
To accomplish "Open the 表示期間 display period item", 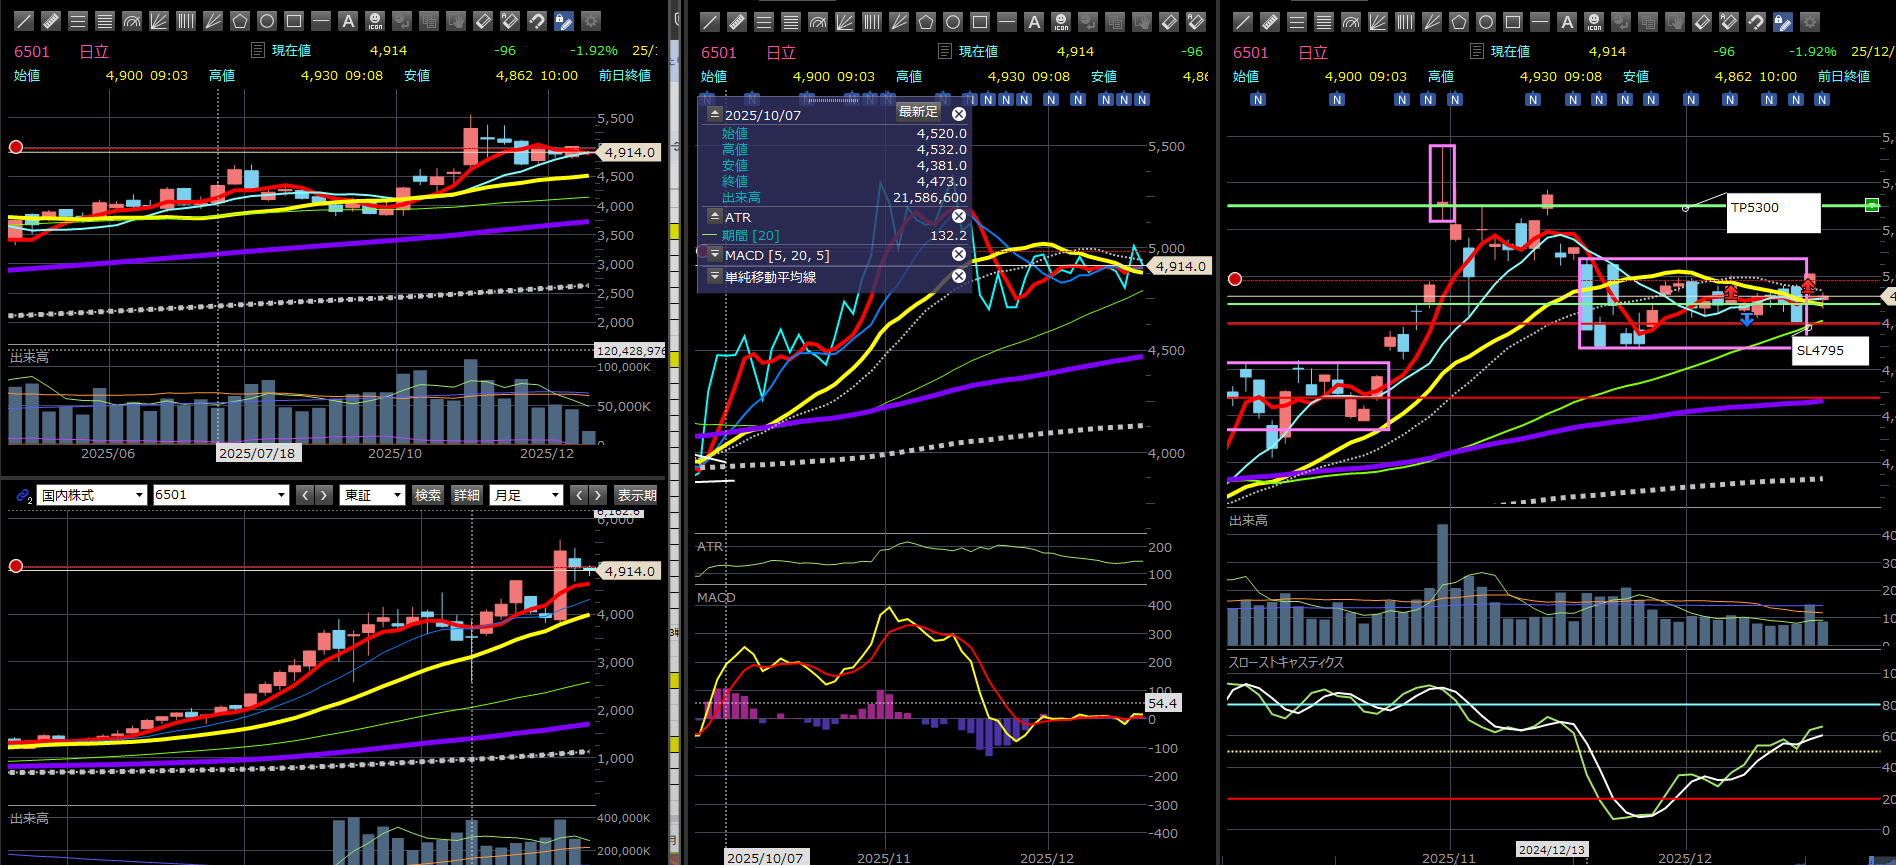I will coord(637,495).
